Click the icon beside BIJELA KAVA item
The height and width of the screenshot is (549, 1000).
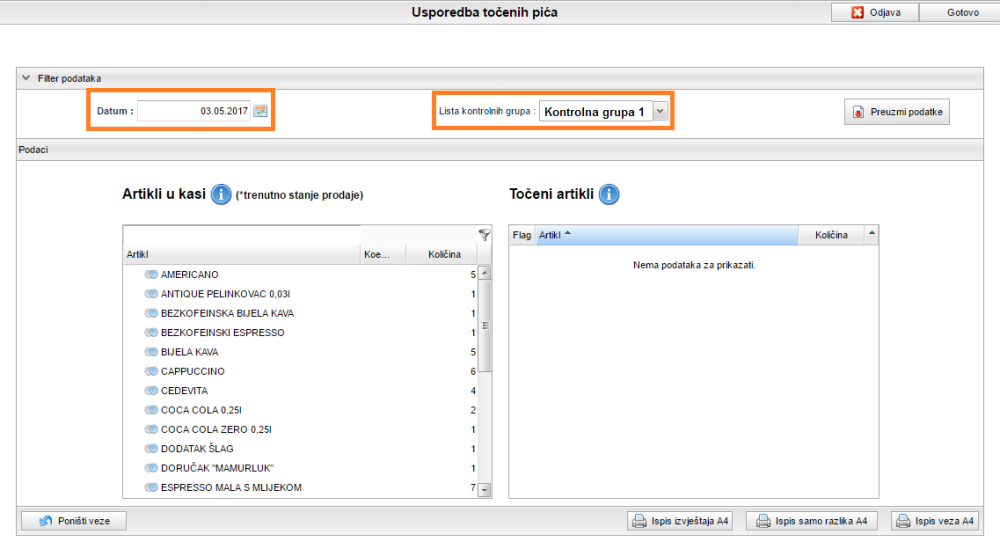151,352
